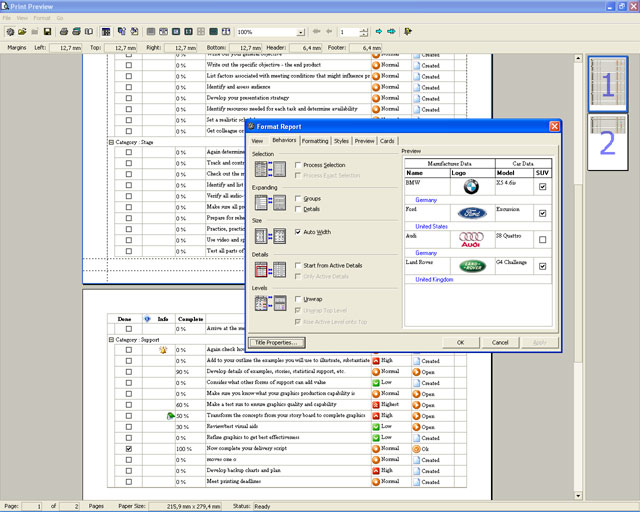Click the Print printer icon in toolbar
This screenshot has height=512, width=640.
[x=63, y=32]
